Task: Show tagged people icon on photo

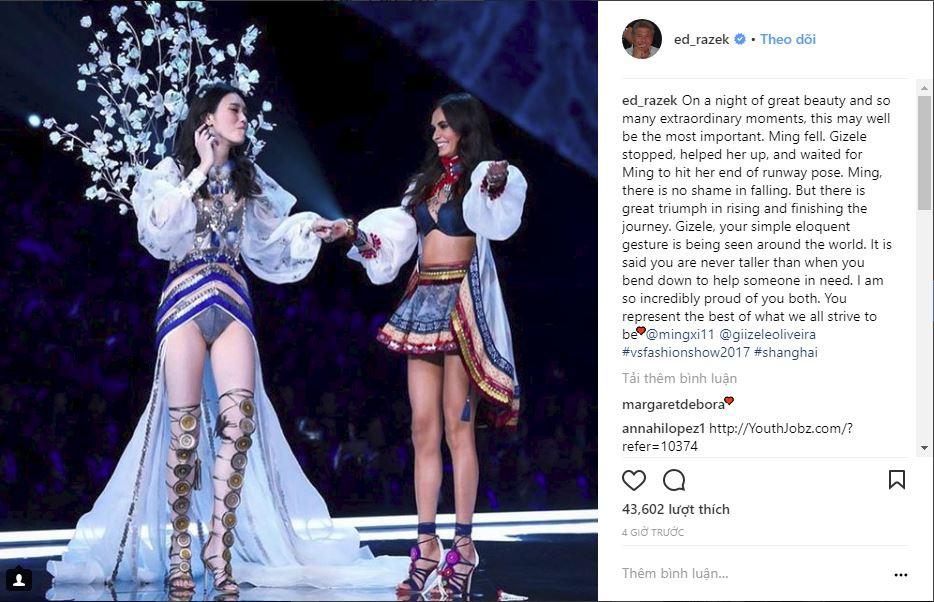Action: pos(18,579)
